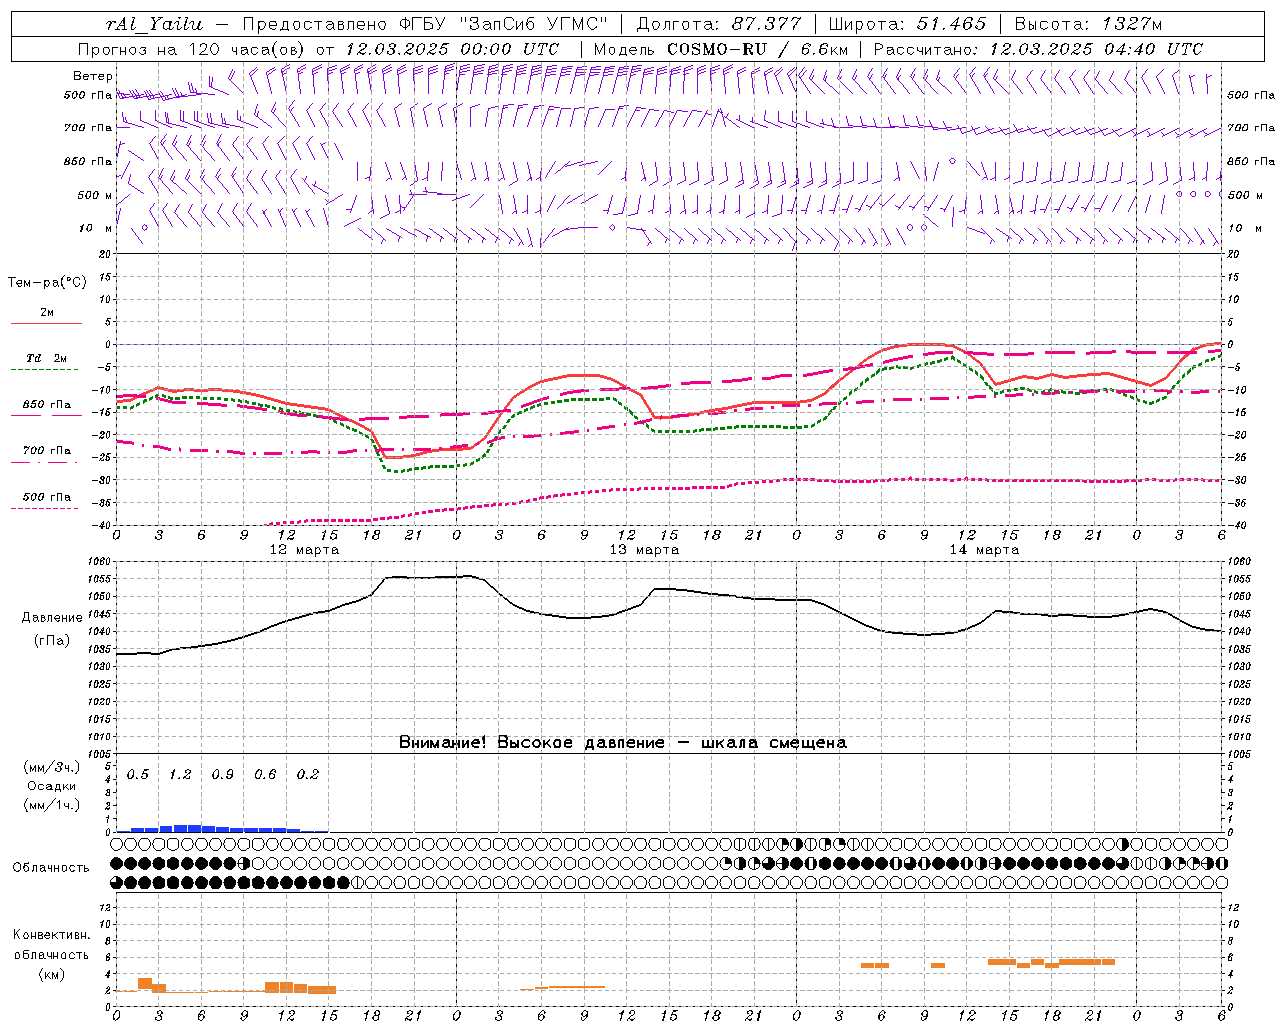Image resolution: width=1280 pixels, height=1024 pixels.
Task: Click the forecast start 12.03.2025 00:00 UTC
Action: click(452, 49)
